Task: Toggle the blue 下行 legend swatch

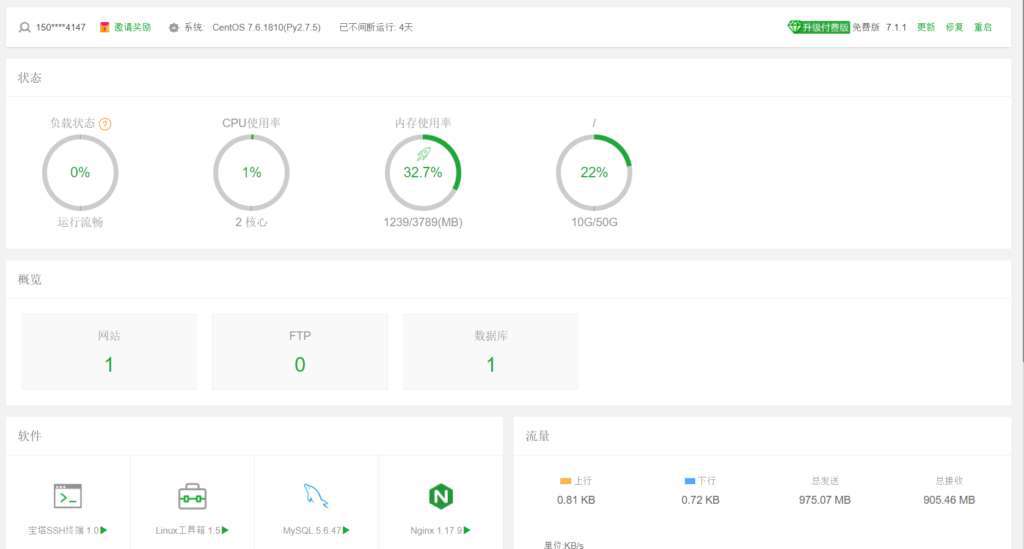Action: [x=689, y=481]
